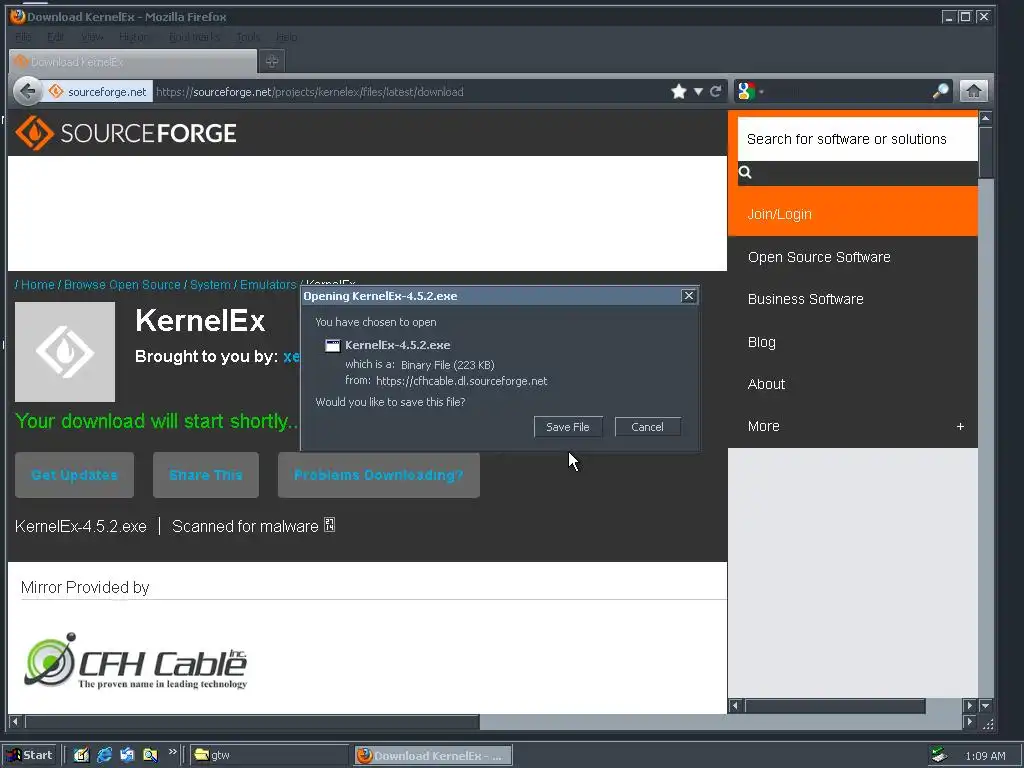Go to the Firefox home page icon
Image resolution: width=1024 pixels, height=768 pixels.
click(973, 91)
